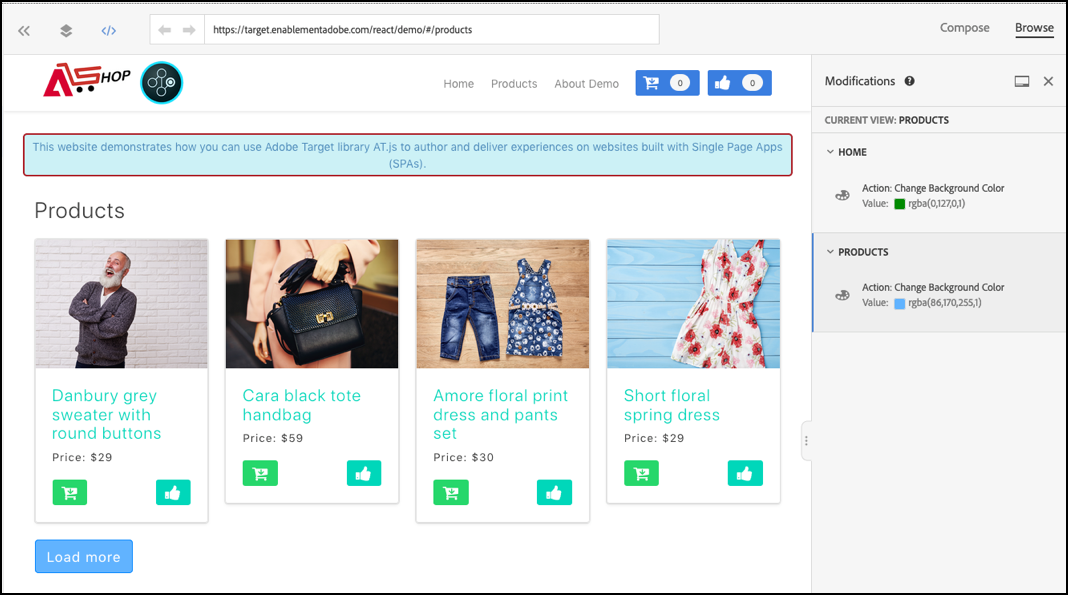
Task: Add Short floral spring dress to cart
Action: (x=642, y=473)
